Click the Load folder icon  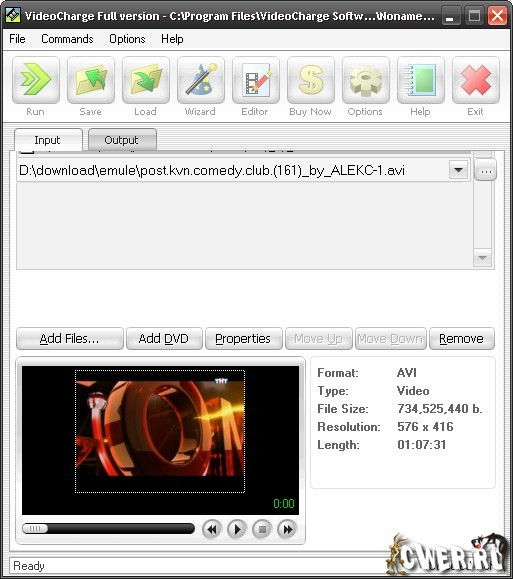(x=146, y=80)
